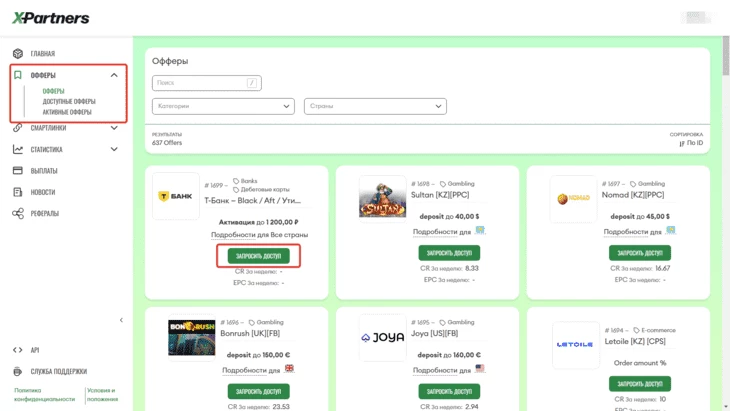Open the T-Банк – Black offer title
730x411 pixels.
(x=253, y=201)
